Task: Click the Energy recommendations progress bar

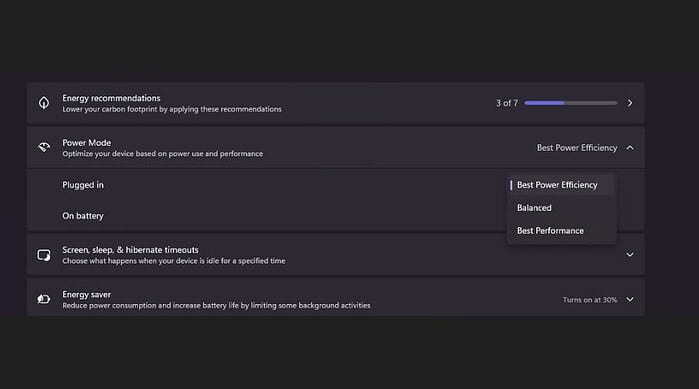Action: 571,103
